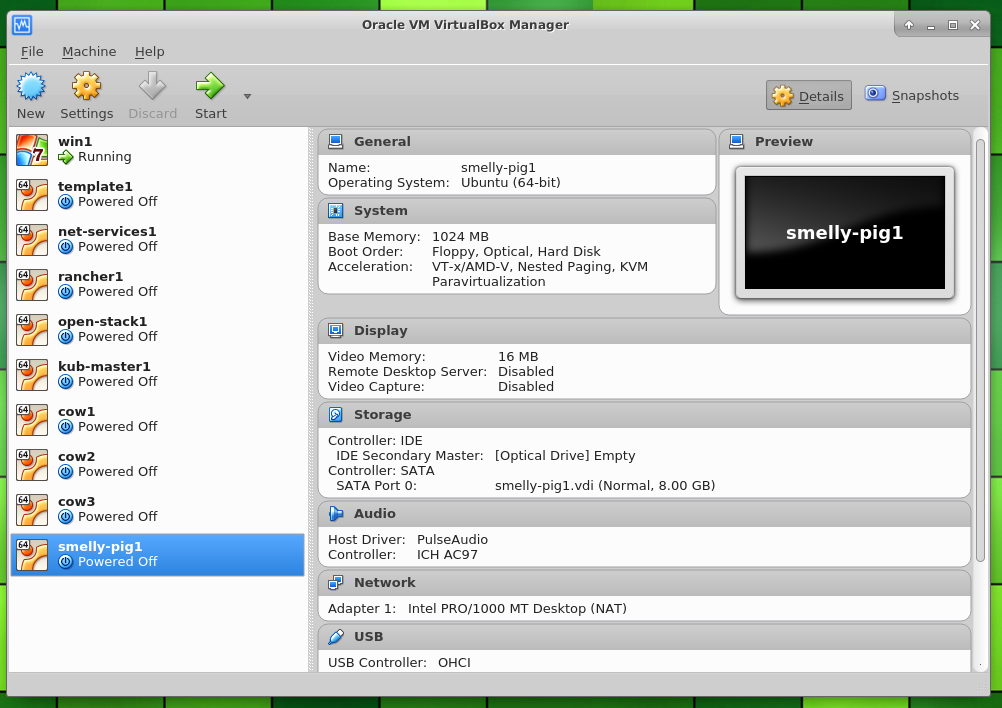1002x708 pixels.
Task: Switch to the Details view button
Action: tap(808, 95)
